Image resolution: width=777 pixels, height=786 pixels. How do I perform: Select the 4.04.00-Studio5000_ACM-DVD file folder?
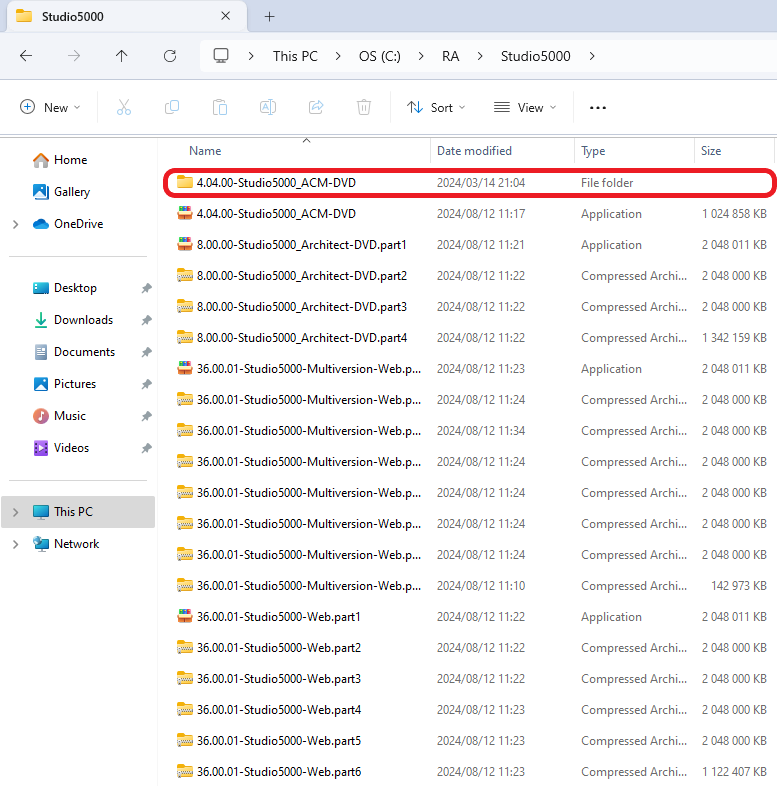[470, 183]
